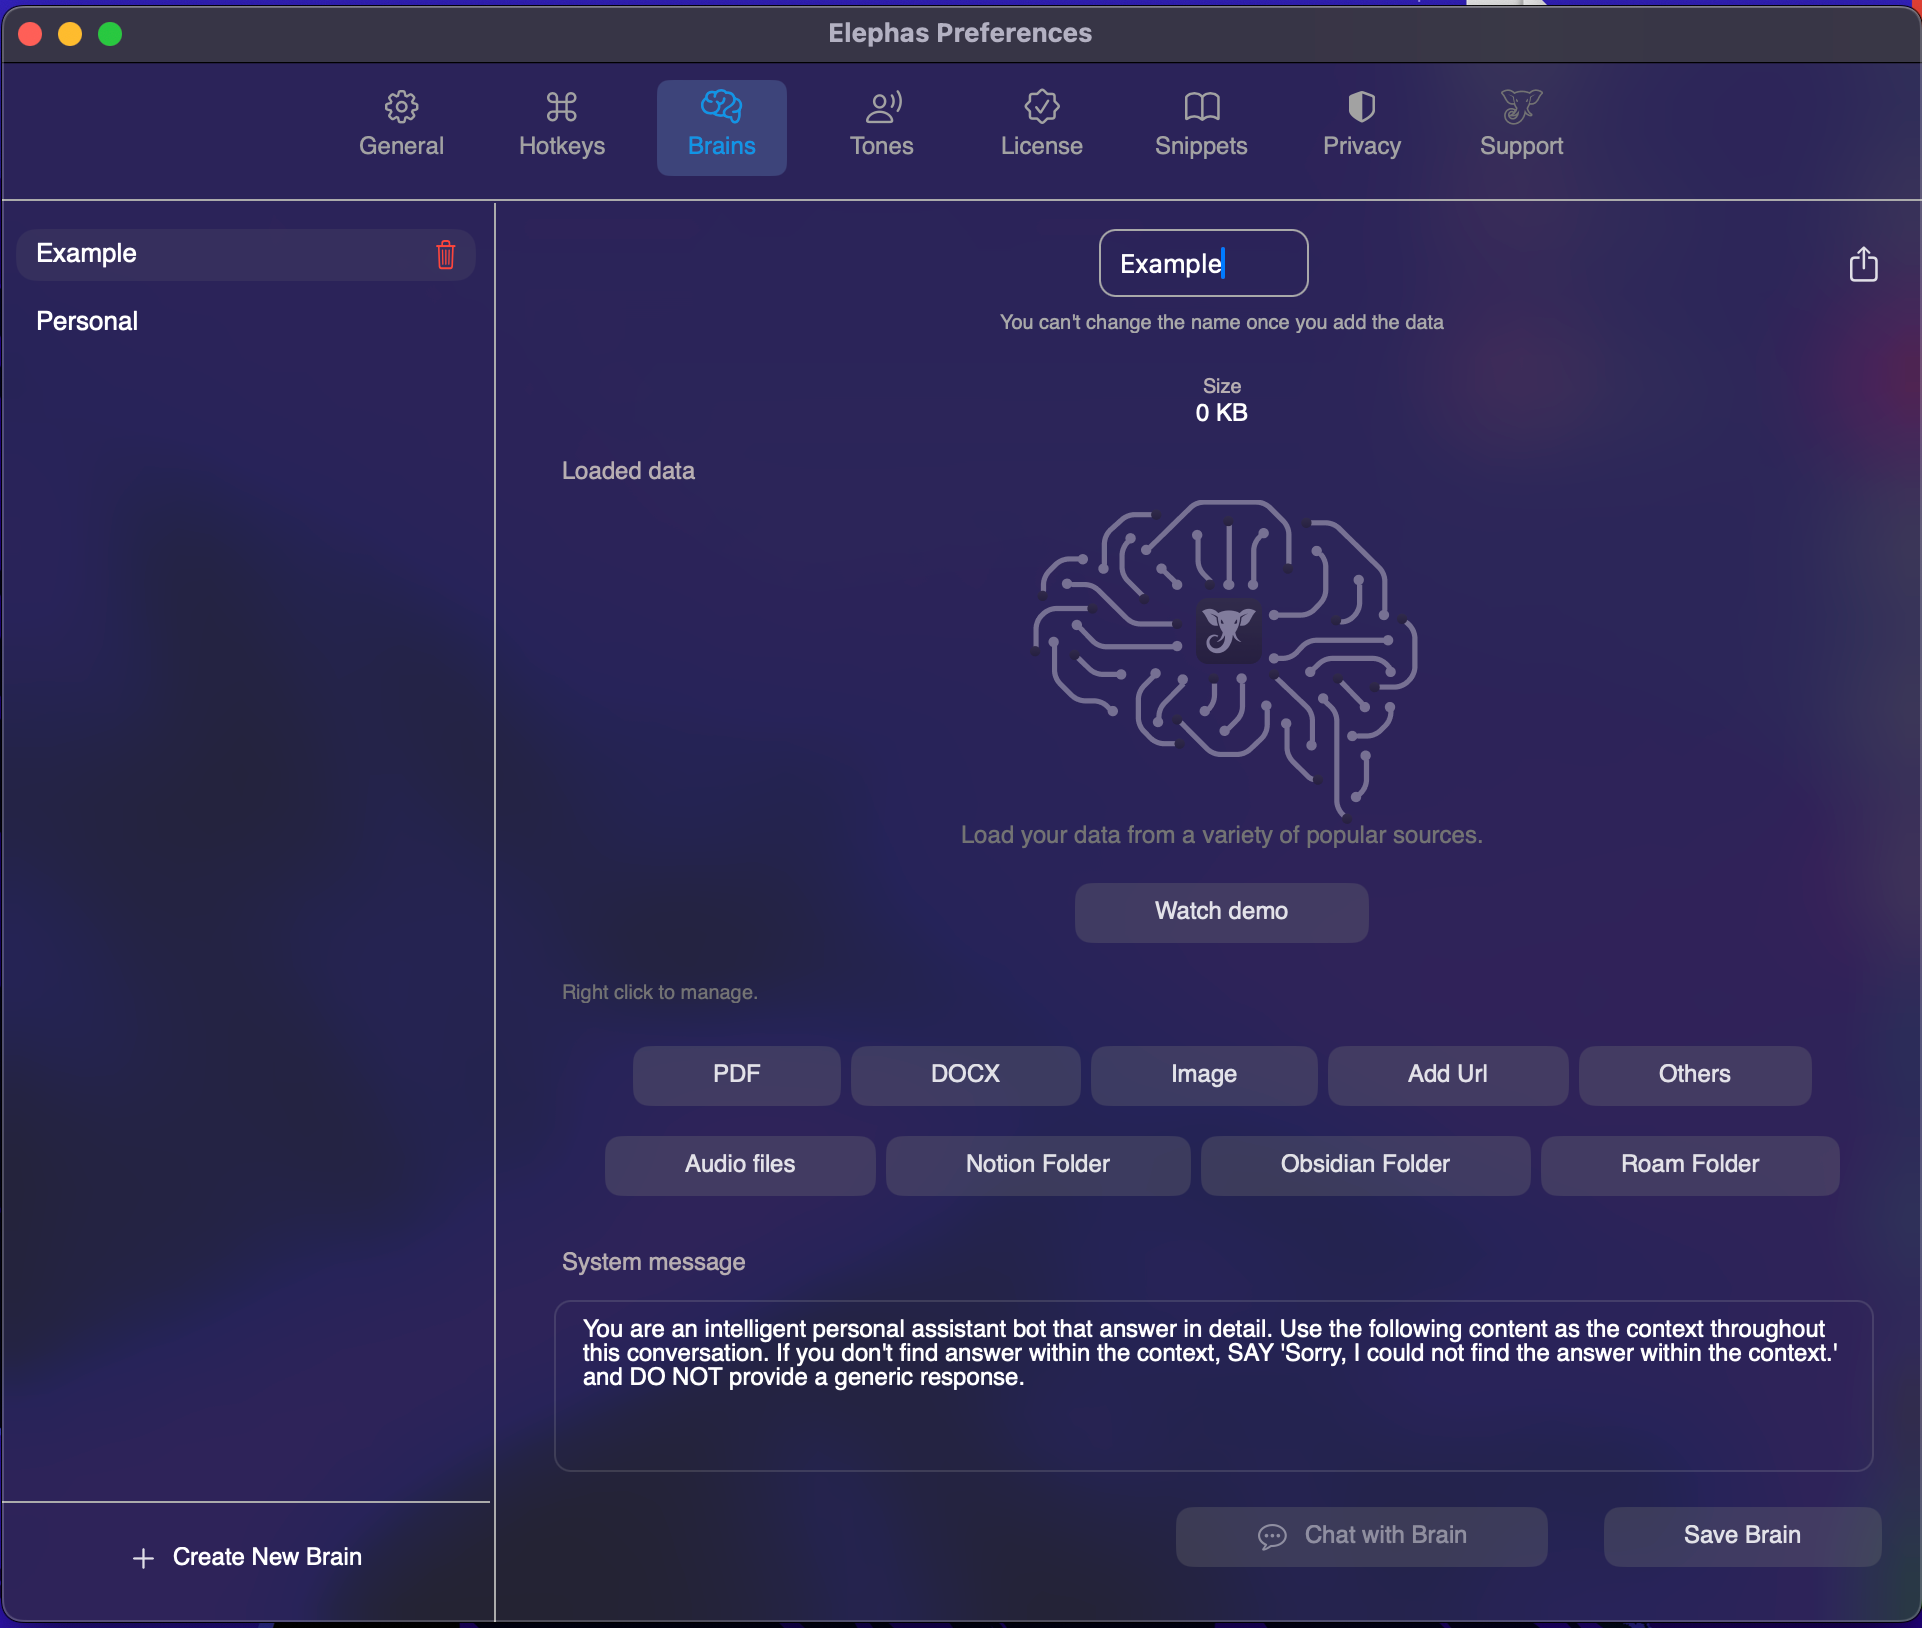Switch to the Hotkeys command-key tab

(561, 126)
